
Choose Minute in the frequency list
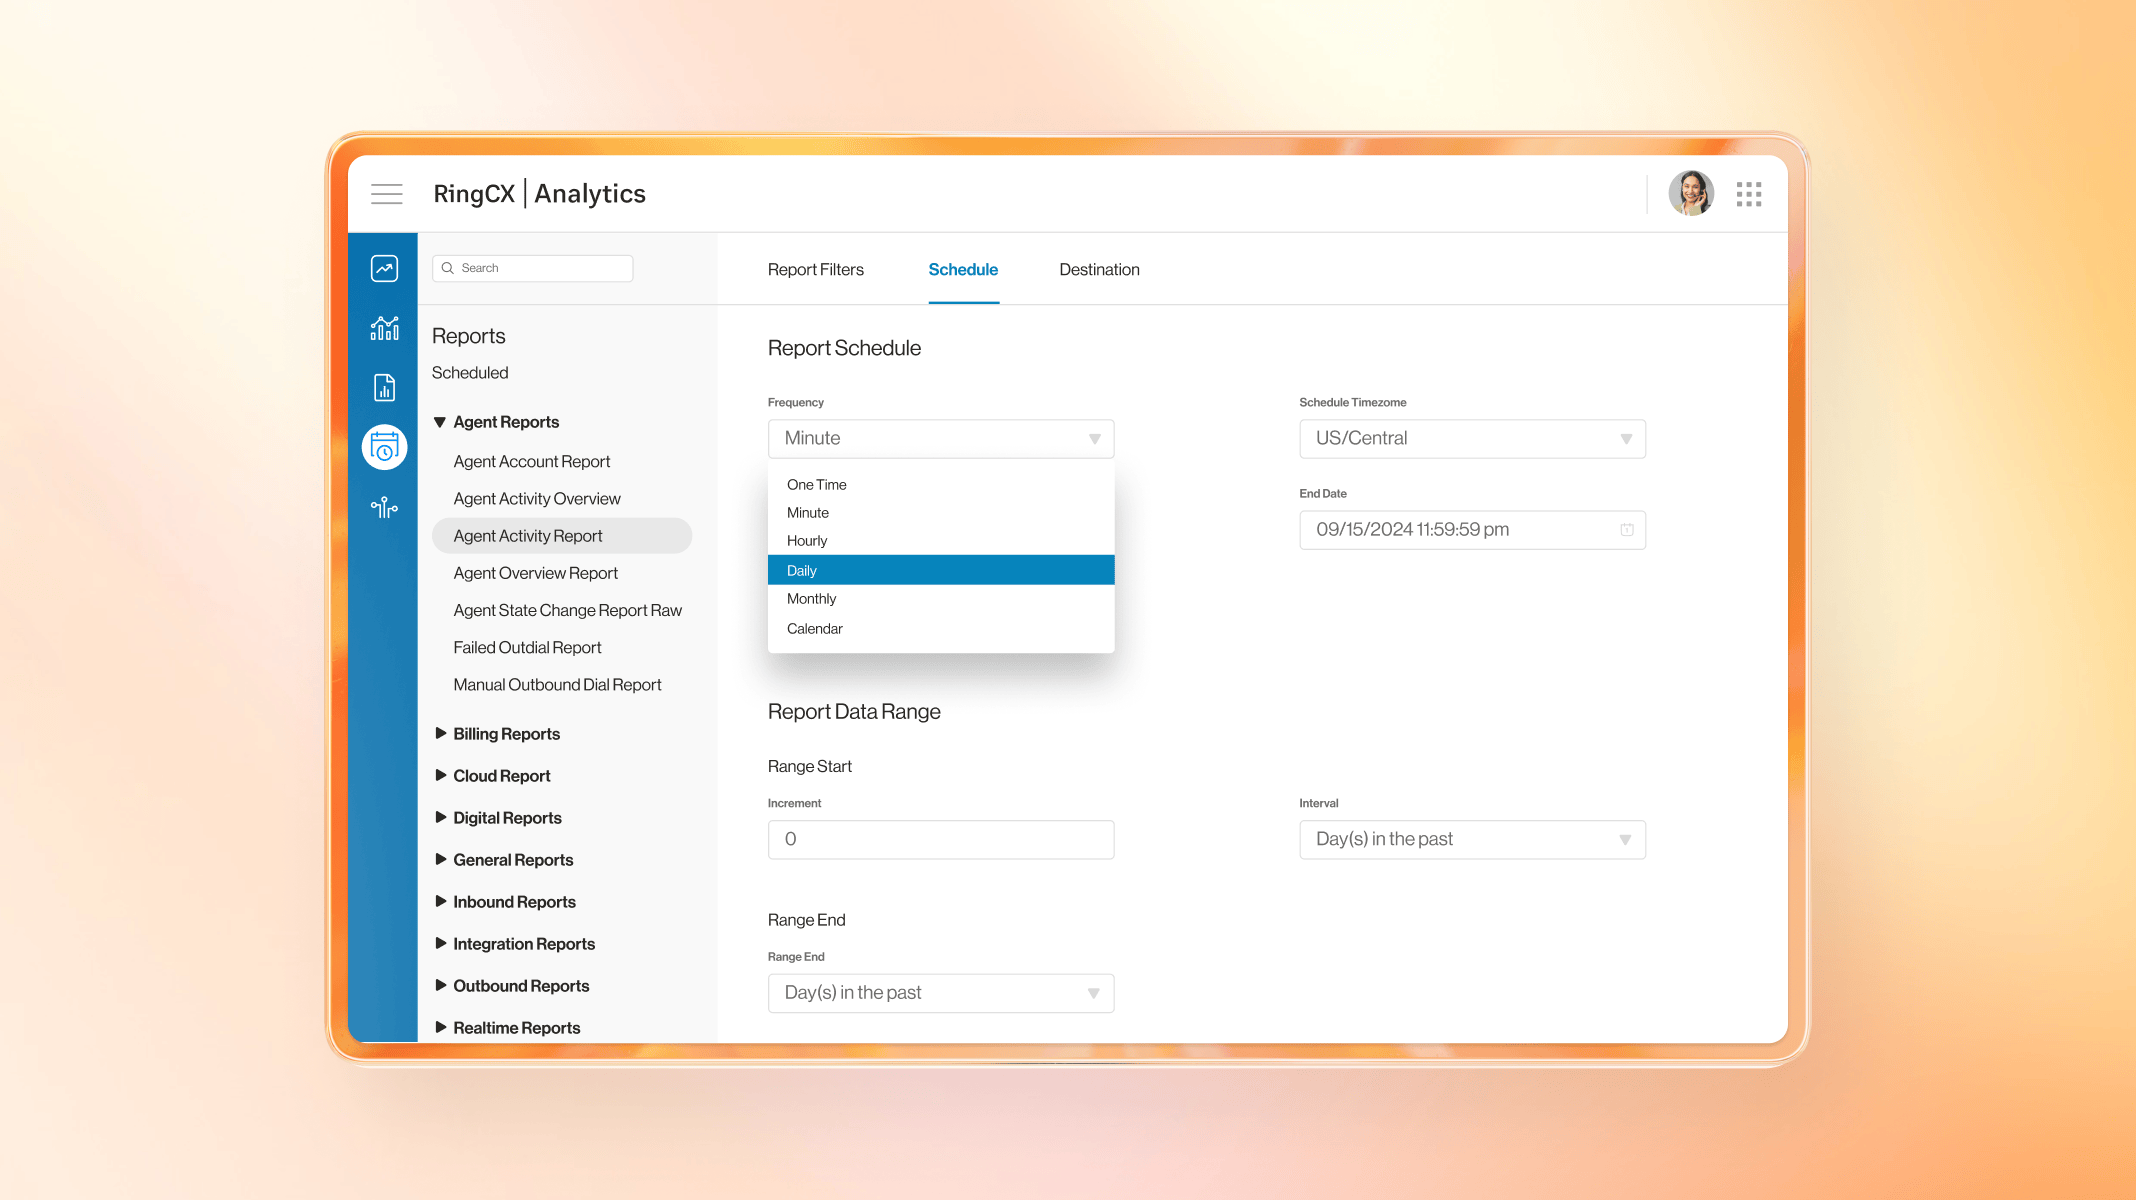tap(941, 513)
